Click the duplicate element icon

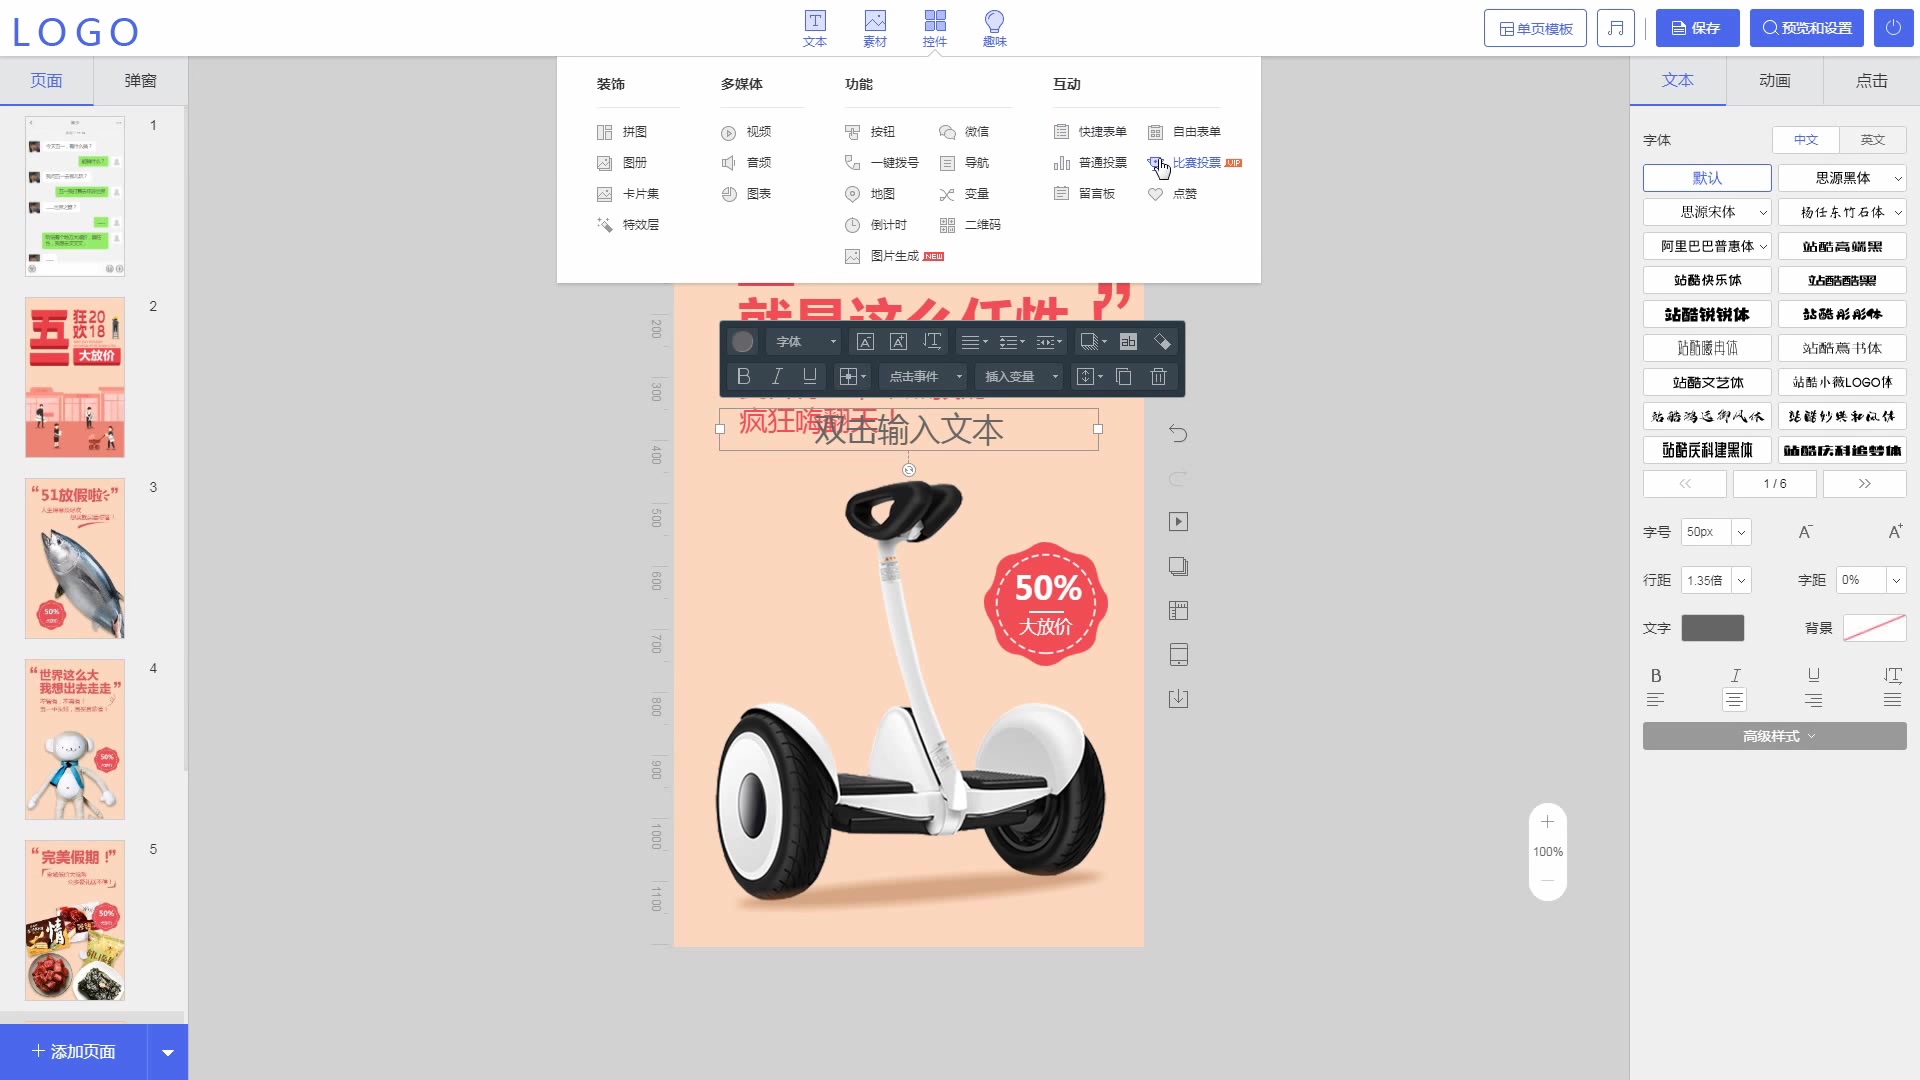[1124, 377]
